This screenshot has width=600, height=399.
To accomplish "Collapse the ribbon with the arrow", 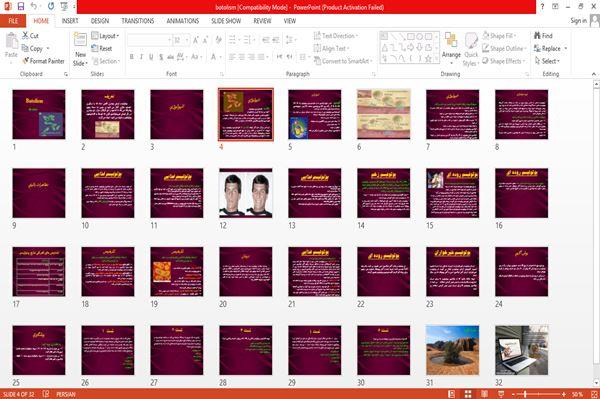I will tap(593, 74).
